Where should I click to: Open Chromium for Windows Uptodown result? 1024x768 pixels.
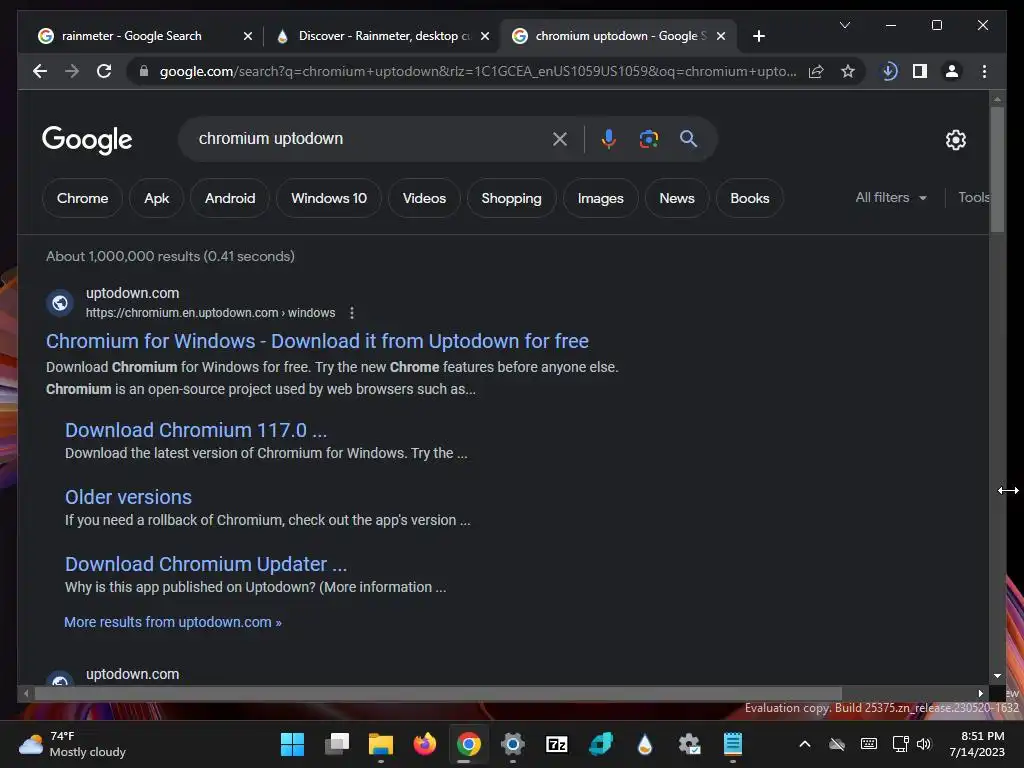[x=317, y=341]
